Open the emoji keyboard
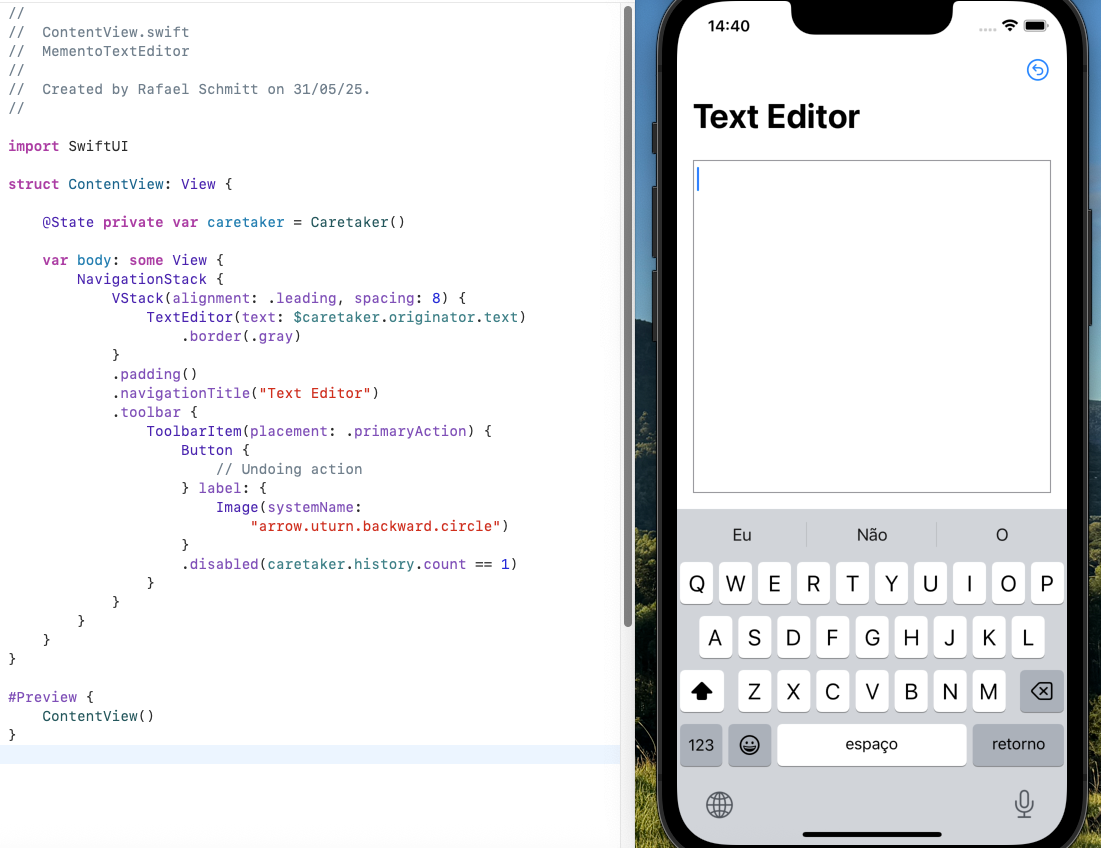 pos(749,745)
